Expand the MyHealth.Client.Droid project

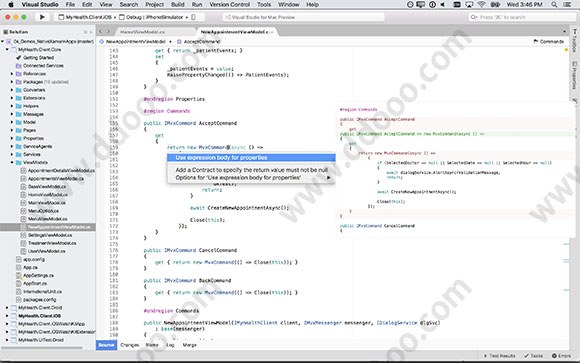tap(7, 308)
